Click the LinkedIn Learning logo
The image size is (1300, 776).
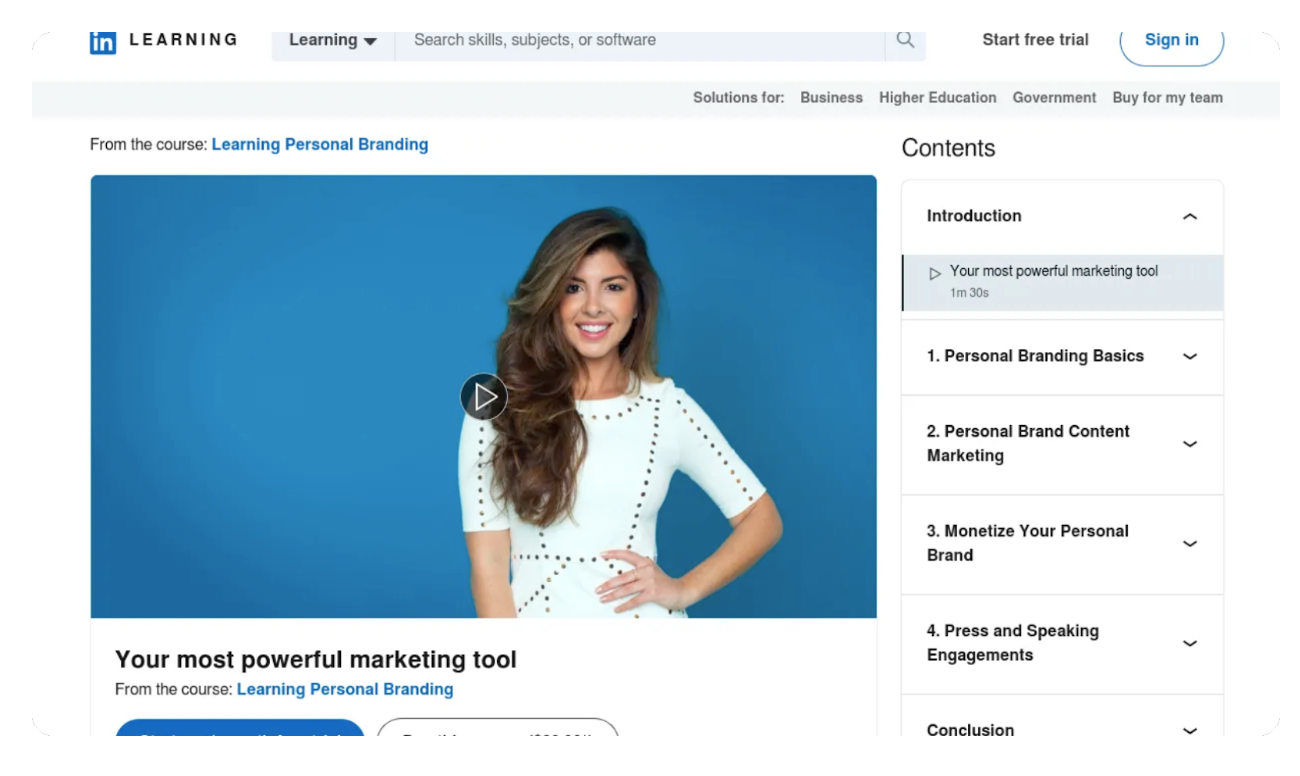[x=163, y=40]
